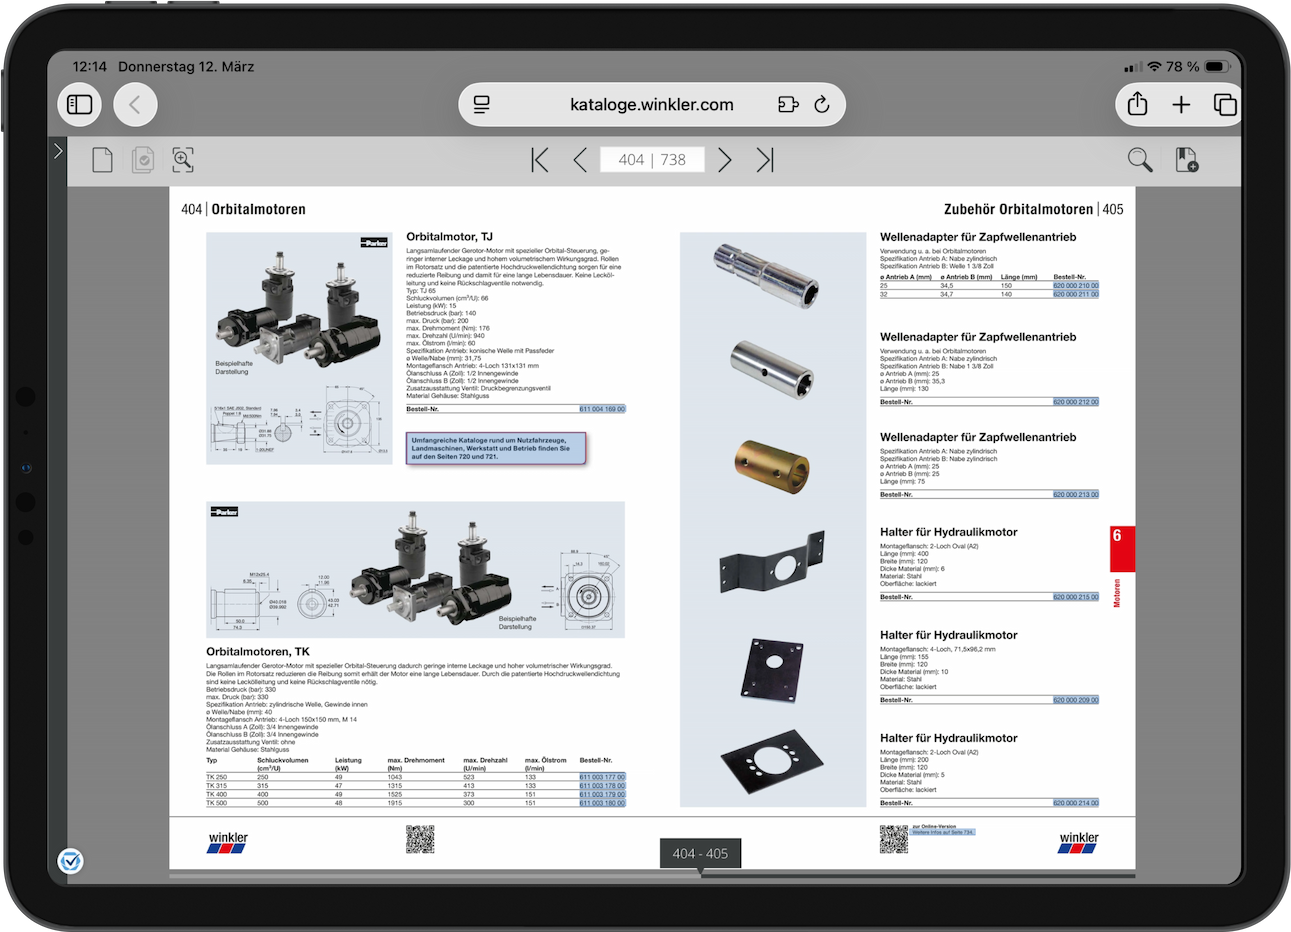Image resolution: width=1291 pixels, height=932 pixels.
Task: Jump to last page using double-arrow
Action: coord(765,159)
